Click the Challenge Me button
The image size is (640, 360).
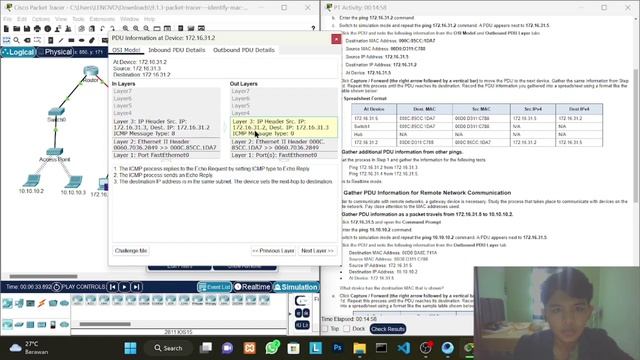tap(131, 251)
